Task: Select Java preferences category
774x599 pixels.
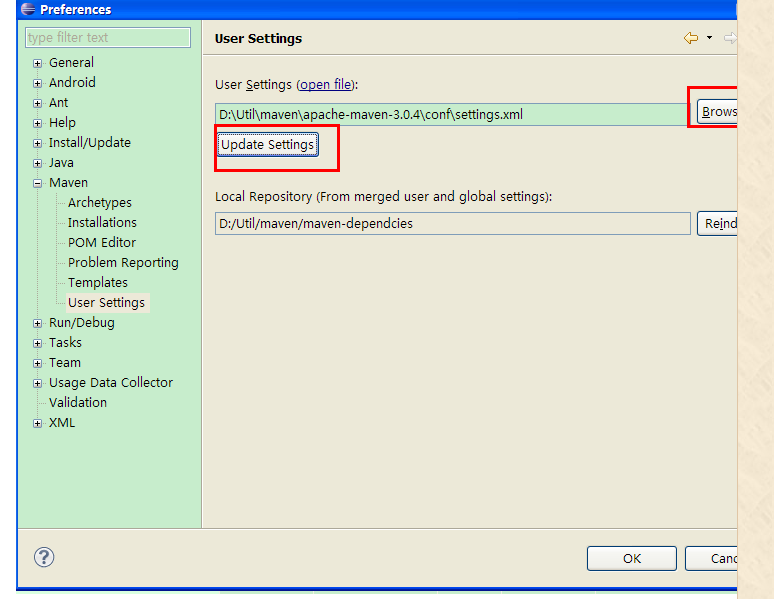Action: (x=61, y=162)
